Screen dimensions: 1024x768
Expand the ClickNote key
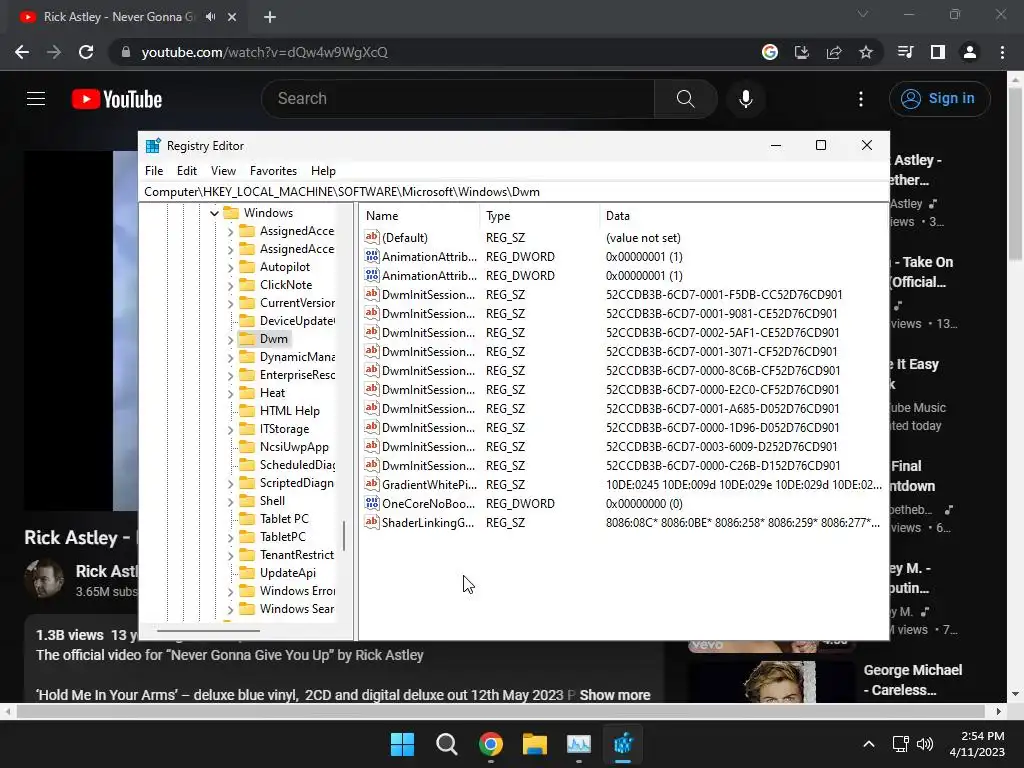pyautogui.click(x=231, y=285)
